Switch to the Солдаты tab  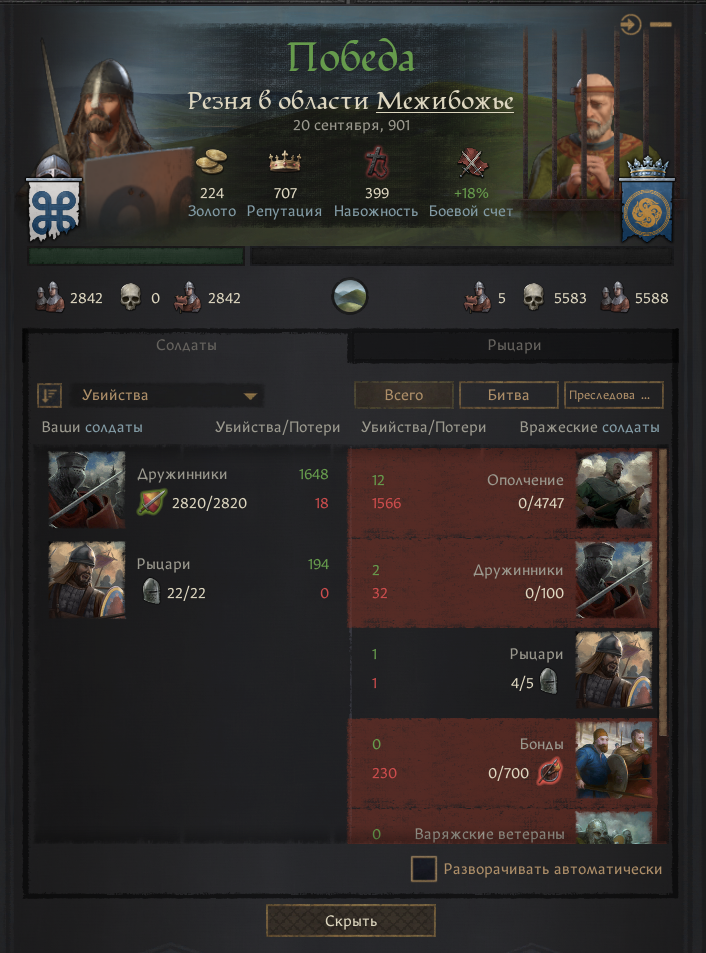pyautogui.click(x=186, y=345)
